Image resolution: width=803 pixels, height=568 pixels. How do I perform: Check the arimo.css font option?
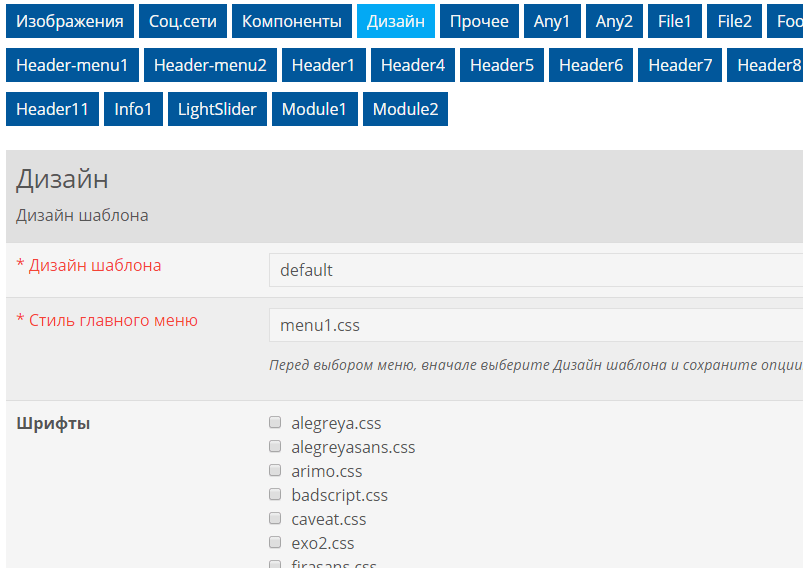(x=275, y=471)
